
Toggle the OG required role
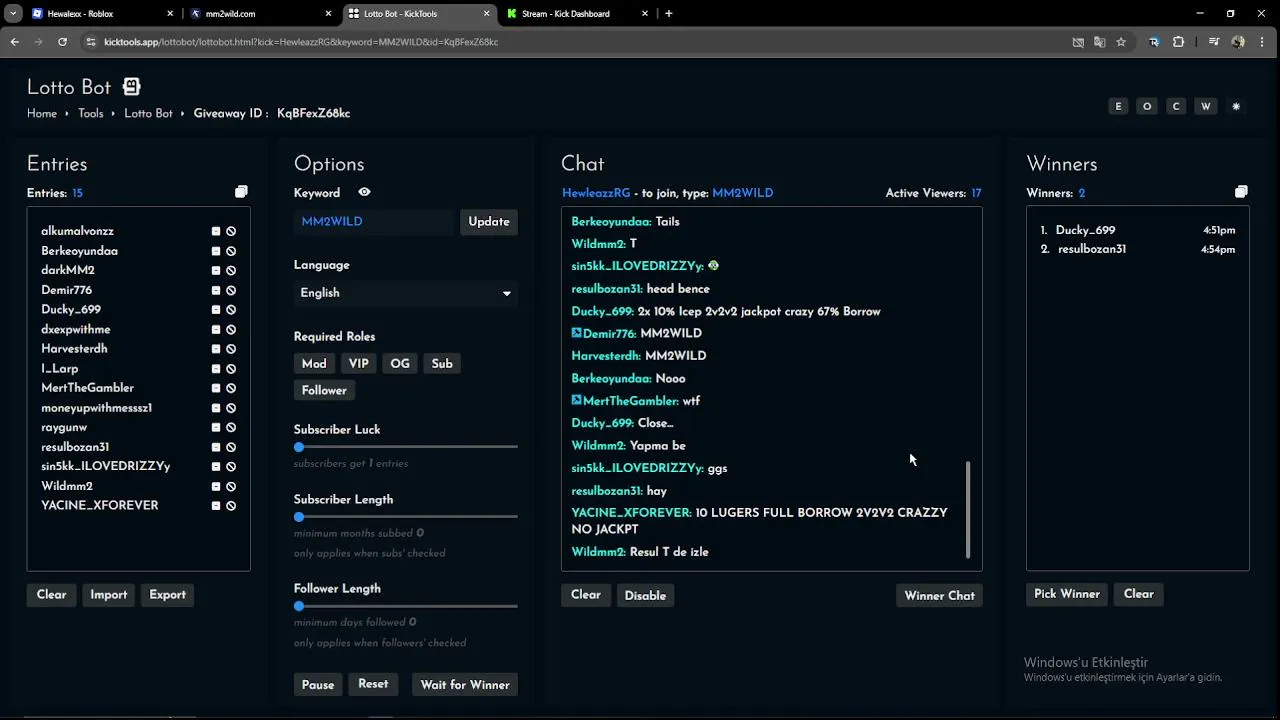pos(400,363)
